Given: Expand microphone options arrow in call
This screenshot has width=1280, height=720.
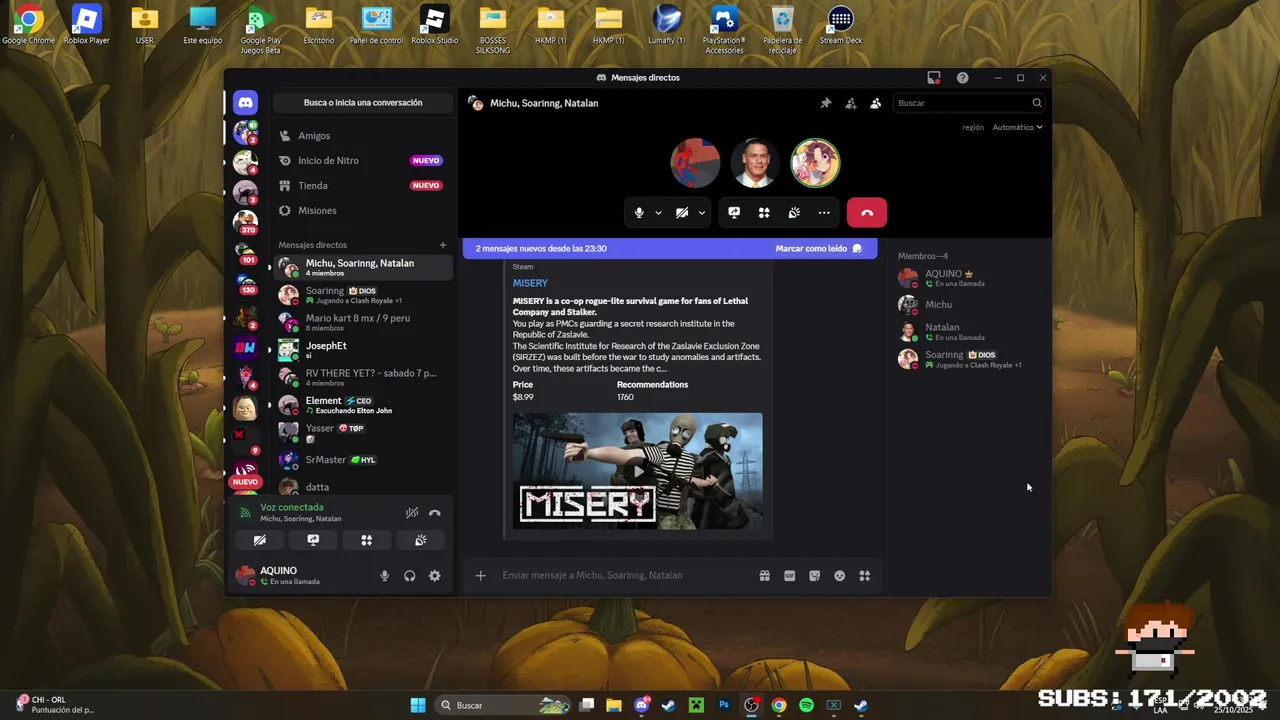Looking at the screenshot, I should pyautogui.click(x=658, y=212).
